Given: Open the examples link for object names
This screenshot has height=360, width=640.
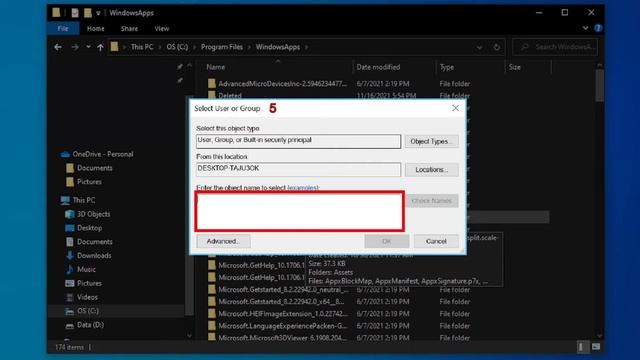Looking at the screenshot, I should click(303, 188).
